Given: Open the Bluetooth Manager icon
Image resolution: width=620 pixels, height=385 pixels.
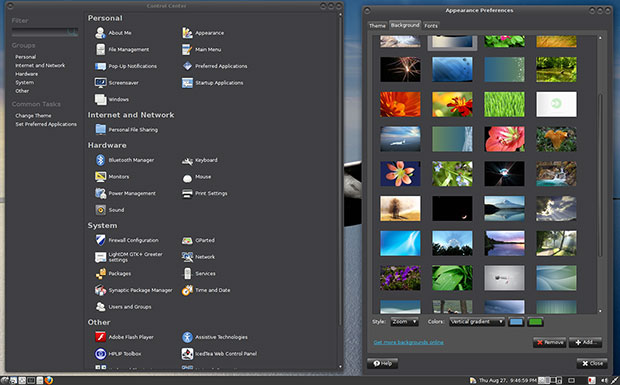Looking at the screenshot, I should click(100, 160).
